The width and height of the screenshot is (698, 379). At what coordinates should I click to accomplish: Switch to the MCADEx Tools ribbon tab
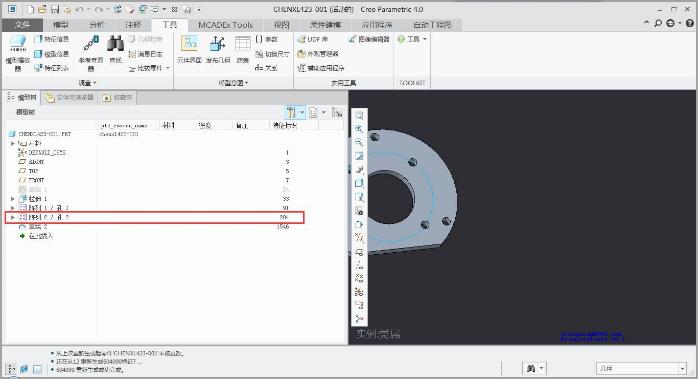click(225, 25)
